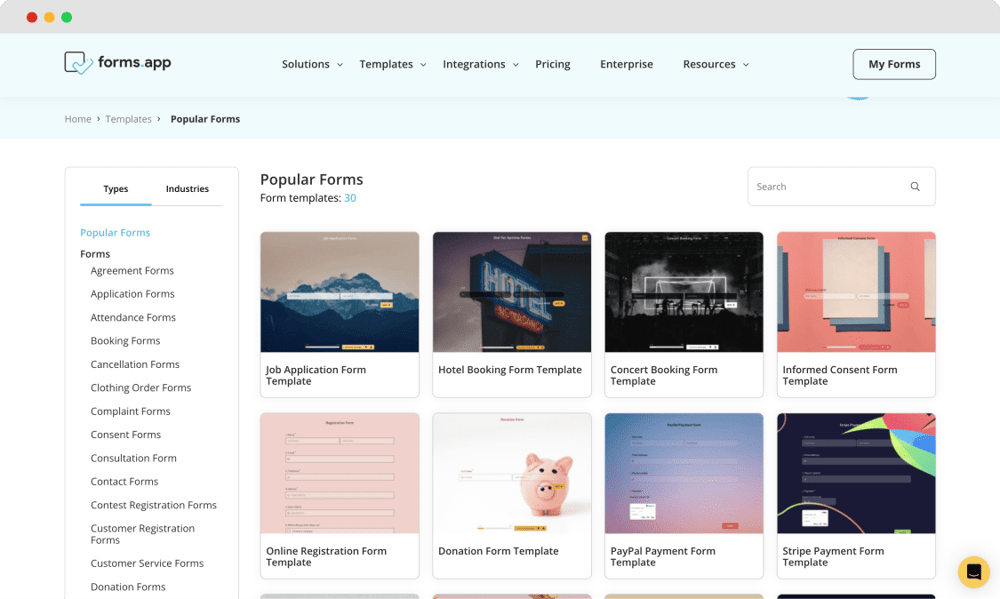Go to Home in the breadcrumb
Image resolution: width=1000 pixels, height=599 pixels.
click(x=78, y=119)
